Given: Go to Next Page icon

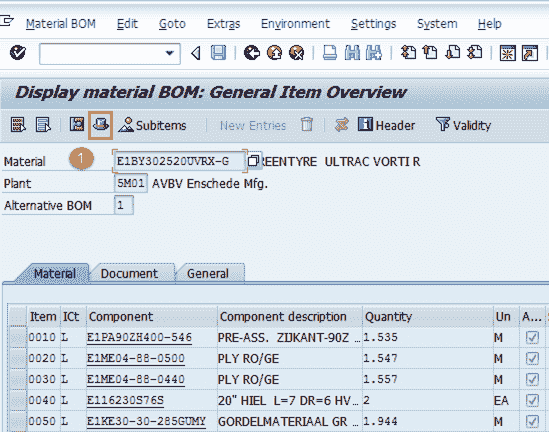Looking at the screenshot, I should (x=453, y=53).
